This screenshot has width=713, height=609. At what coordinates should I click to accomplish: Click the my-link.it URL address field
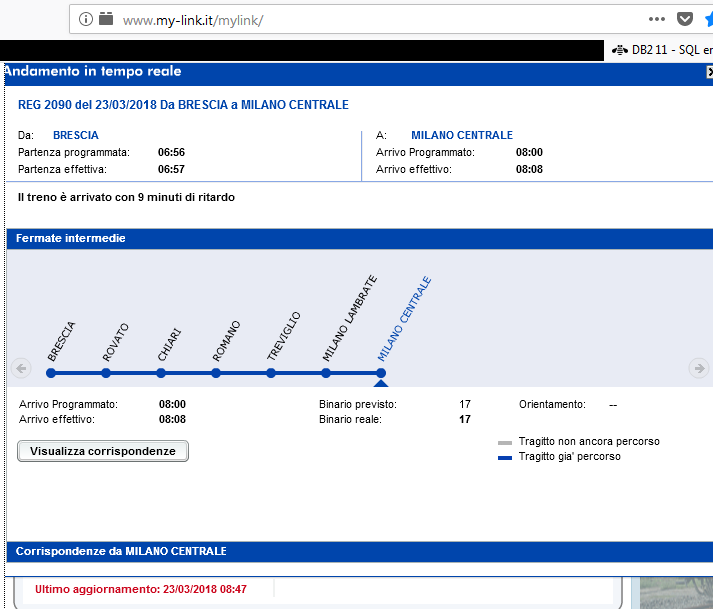coord(193,20)
